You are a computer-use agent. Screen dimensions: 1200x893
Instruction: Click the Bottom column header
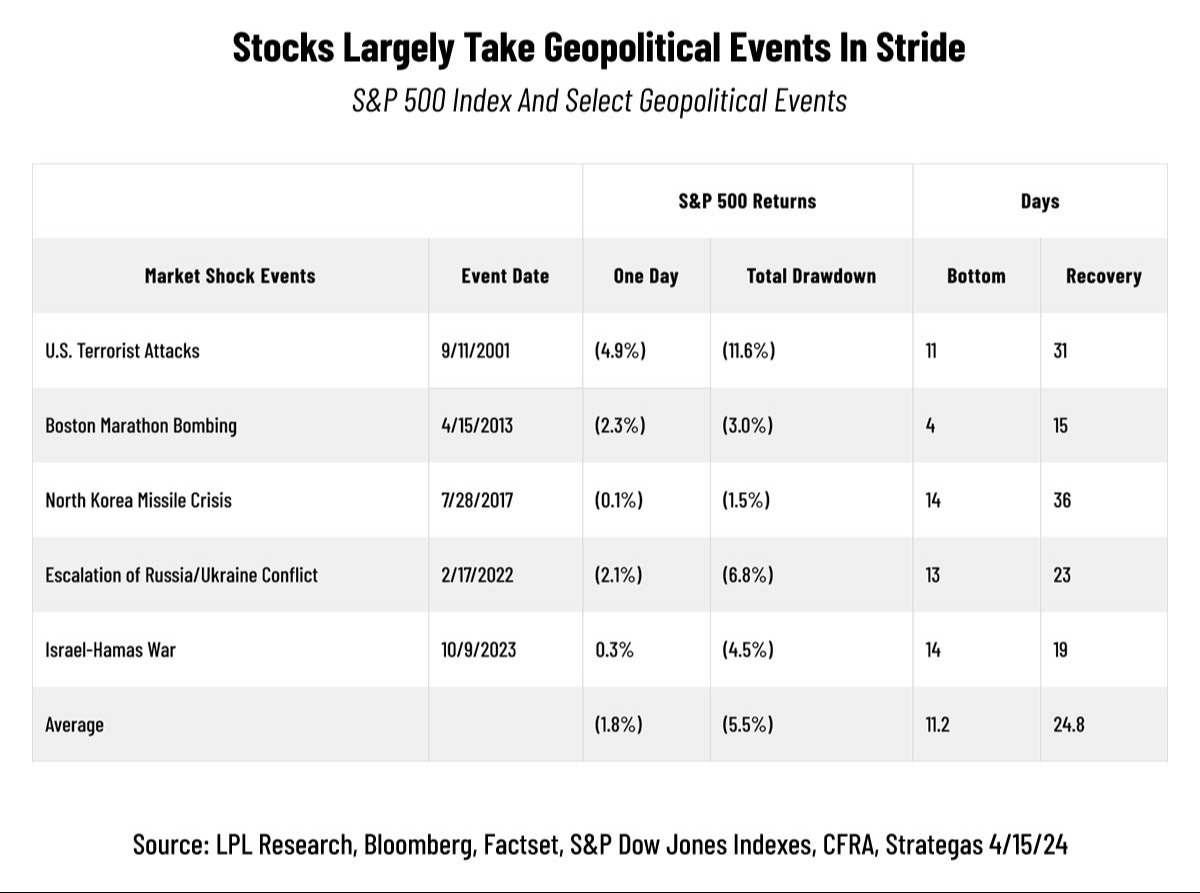click(x=976, y=276)
